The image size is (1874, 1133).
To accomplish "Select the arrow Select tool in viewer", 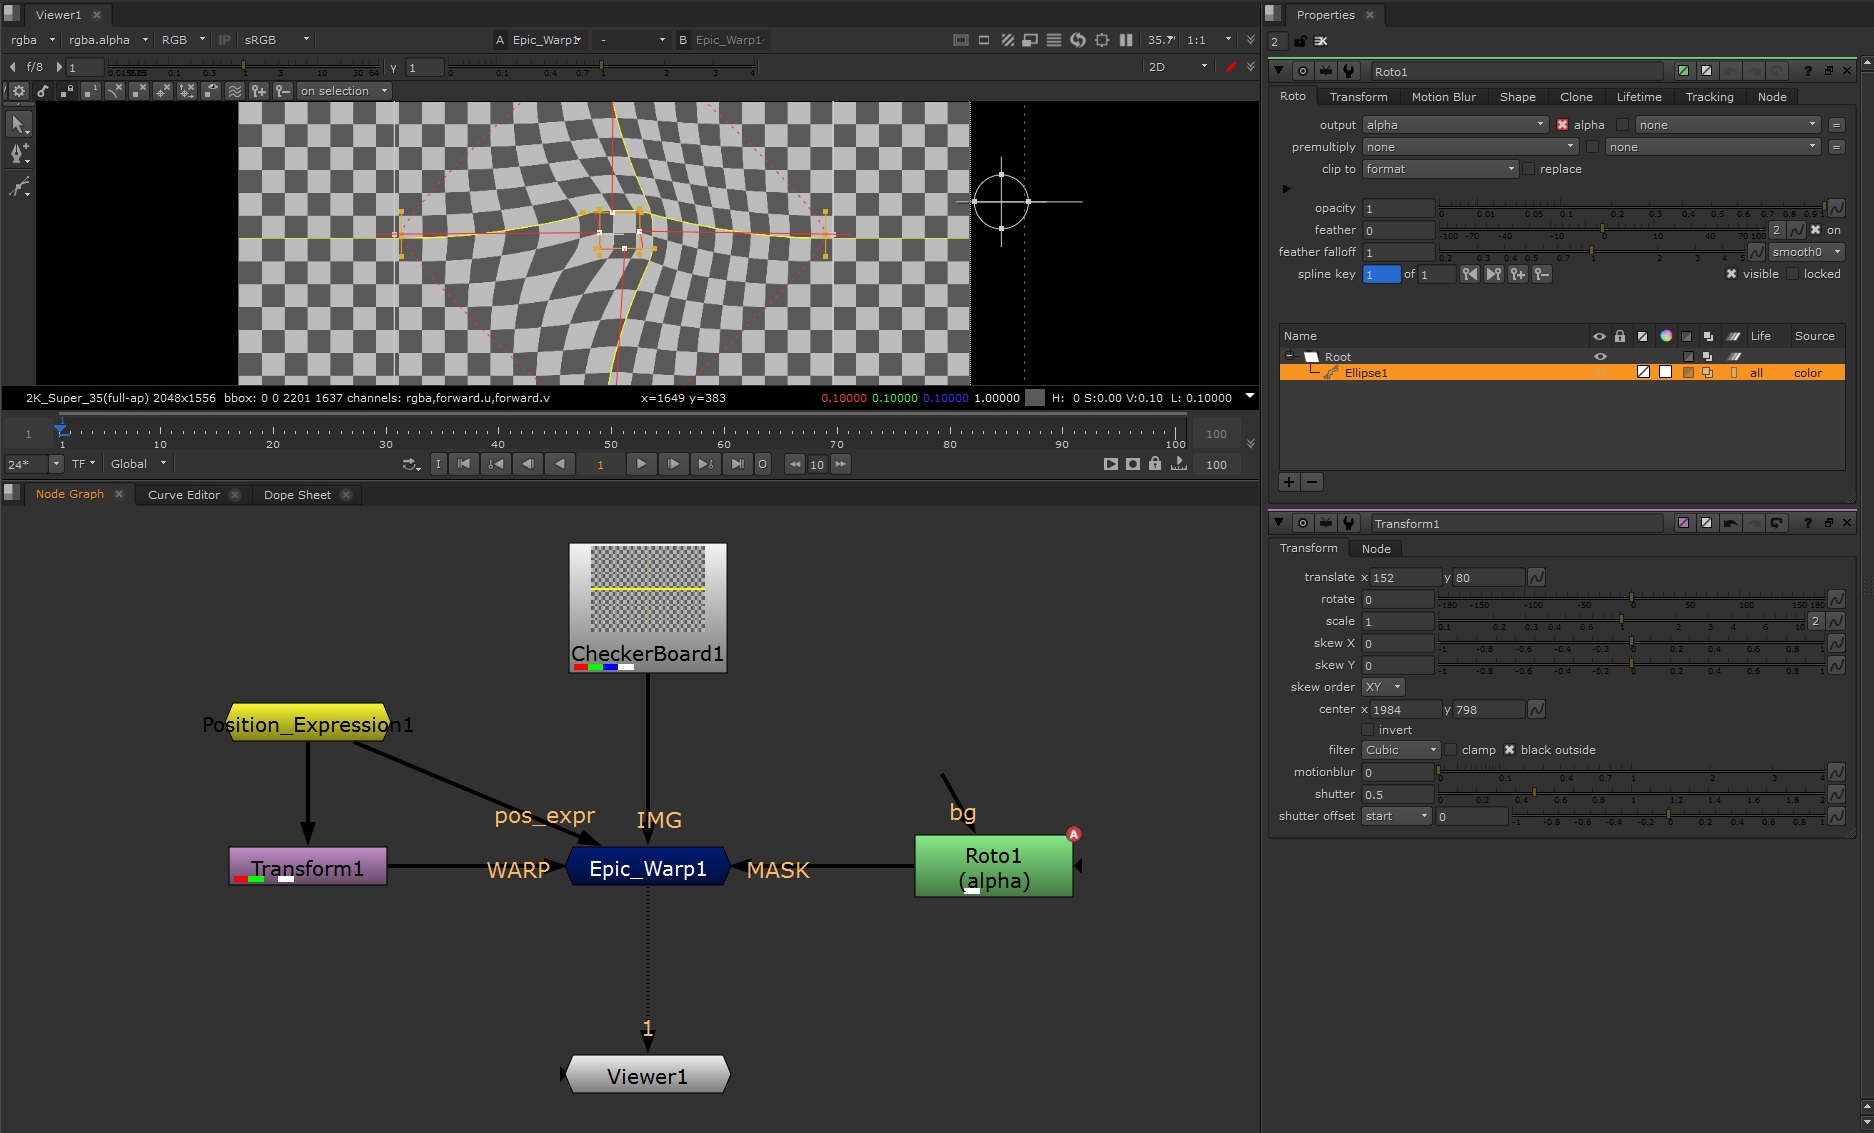I will tap(18, 124).
